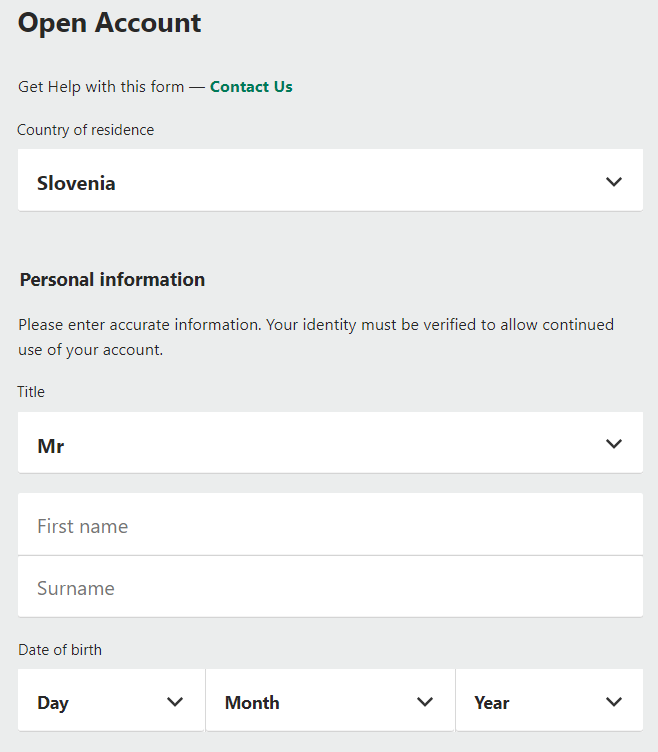Focus the Surname text field

coord(330,587)
